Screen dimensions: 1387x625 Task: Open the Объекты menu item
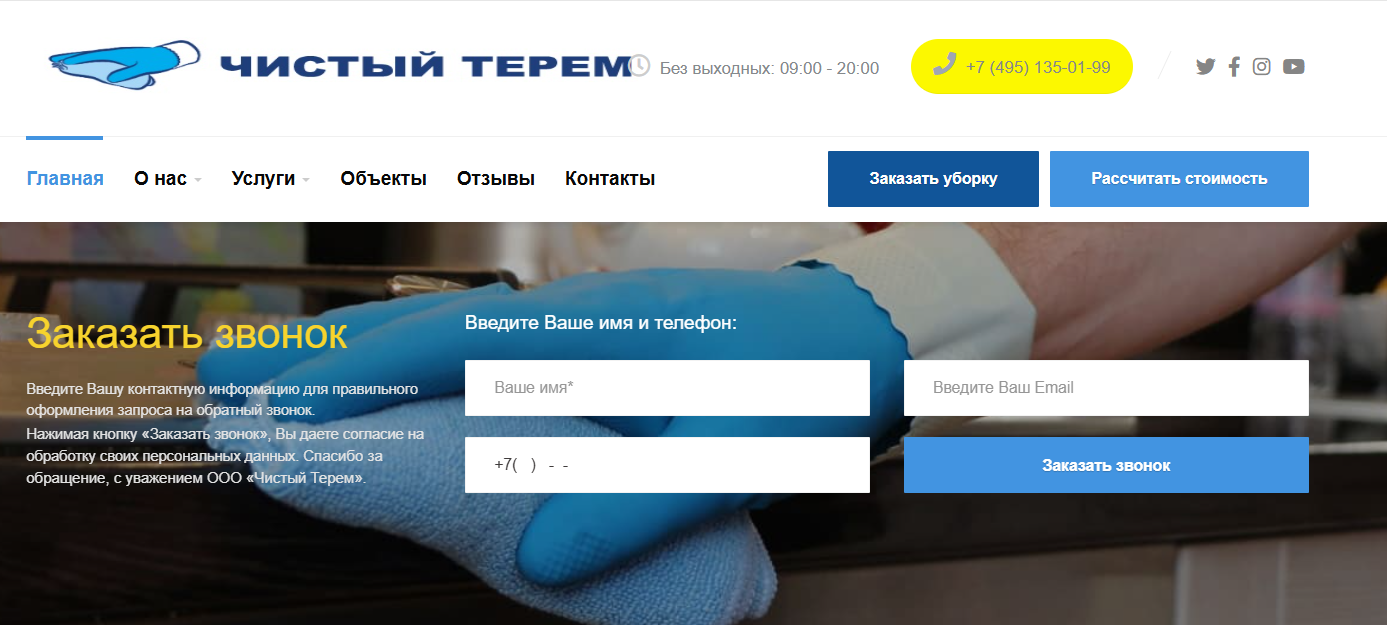(x=383, y=179)
